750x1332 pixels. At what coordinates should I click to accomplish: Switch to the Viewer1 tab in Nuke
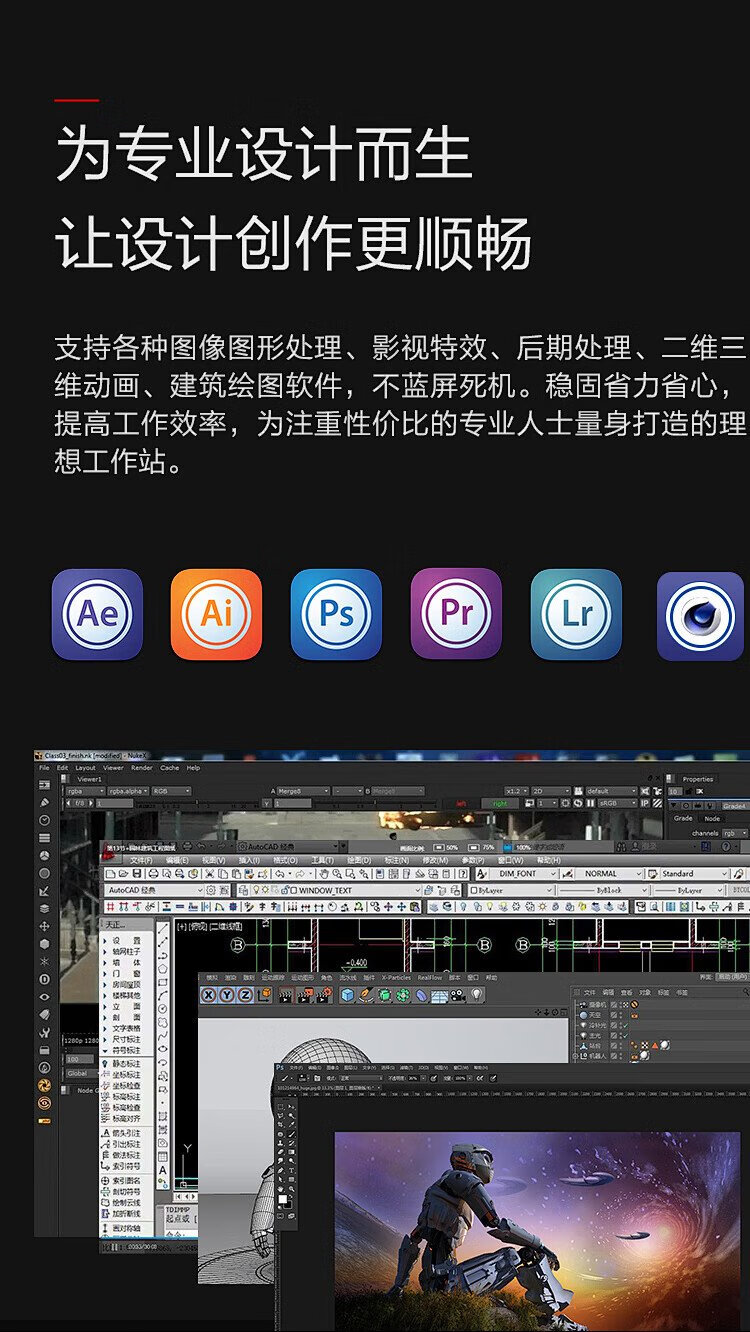(x=90, y=779)
